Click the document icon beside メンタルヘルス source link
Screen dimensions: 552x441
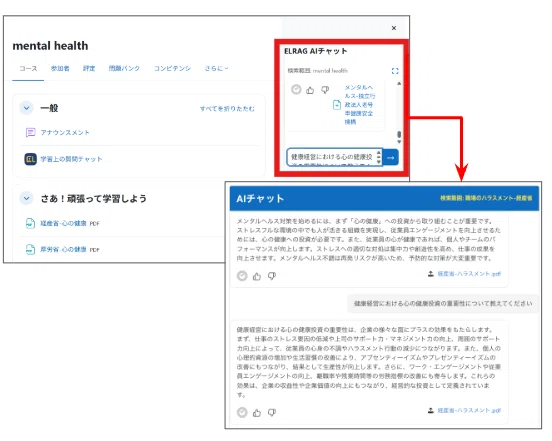click(x=337, y=105)
